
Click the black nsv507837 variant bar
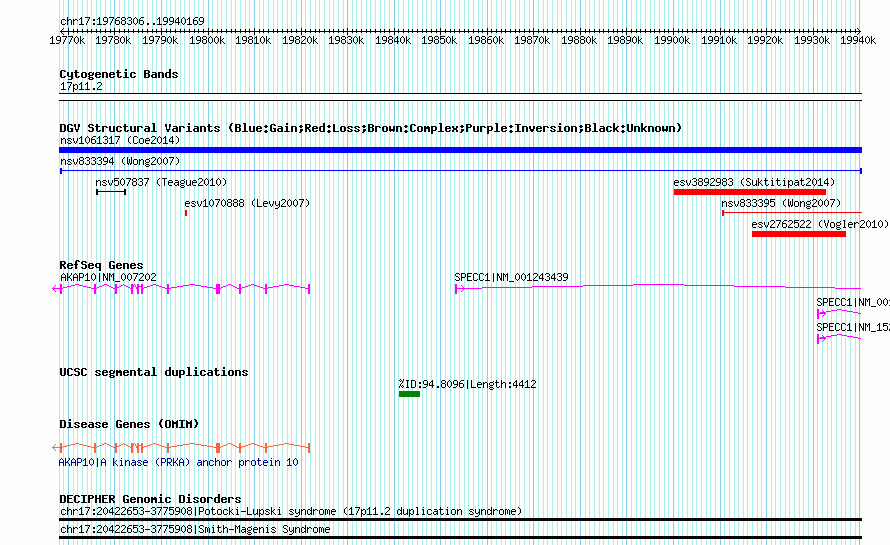coord(111,192)
